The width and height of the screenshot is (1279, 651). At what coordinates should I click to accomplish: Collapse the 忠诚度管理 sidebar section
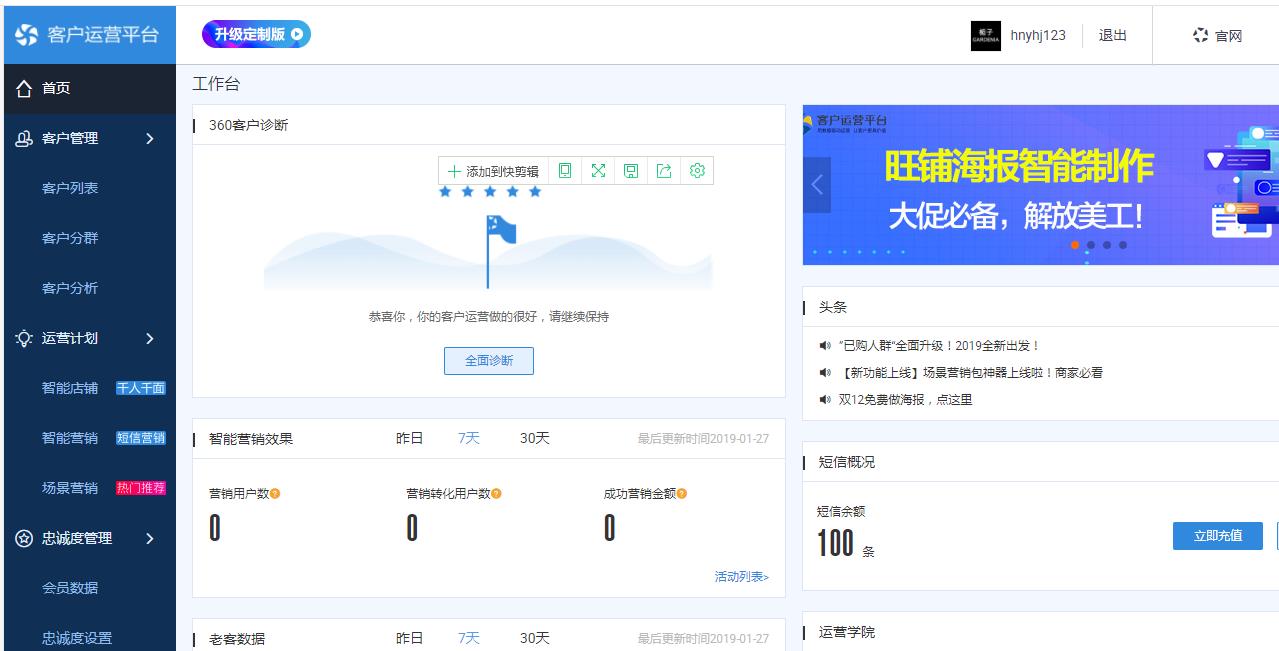pos(150,539)
